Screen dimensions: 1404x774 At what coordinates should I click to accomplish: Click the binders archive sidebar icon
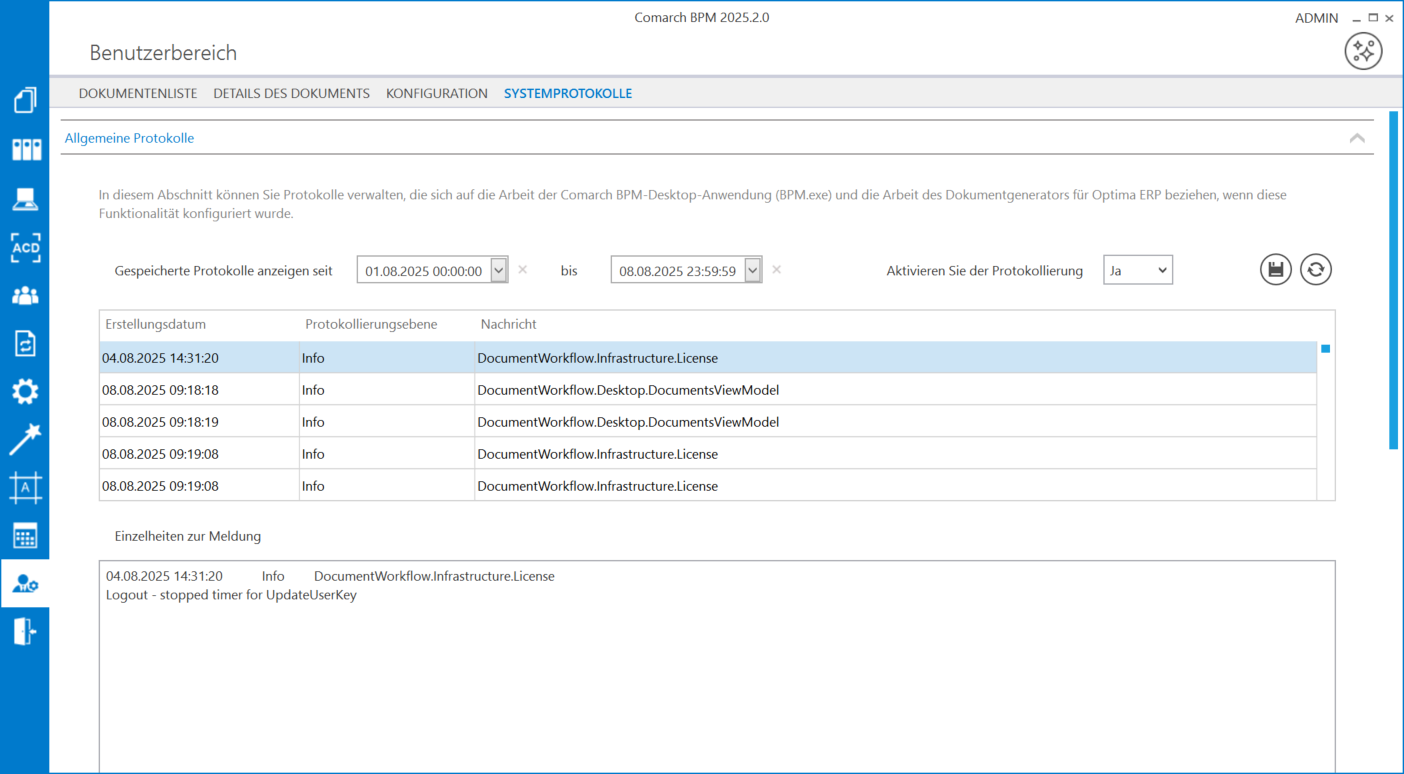25,150
